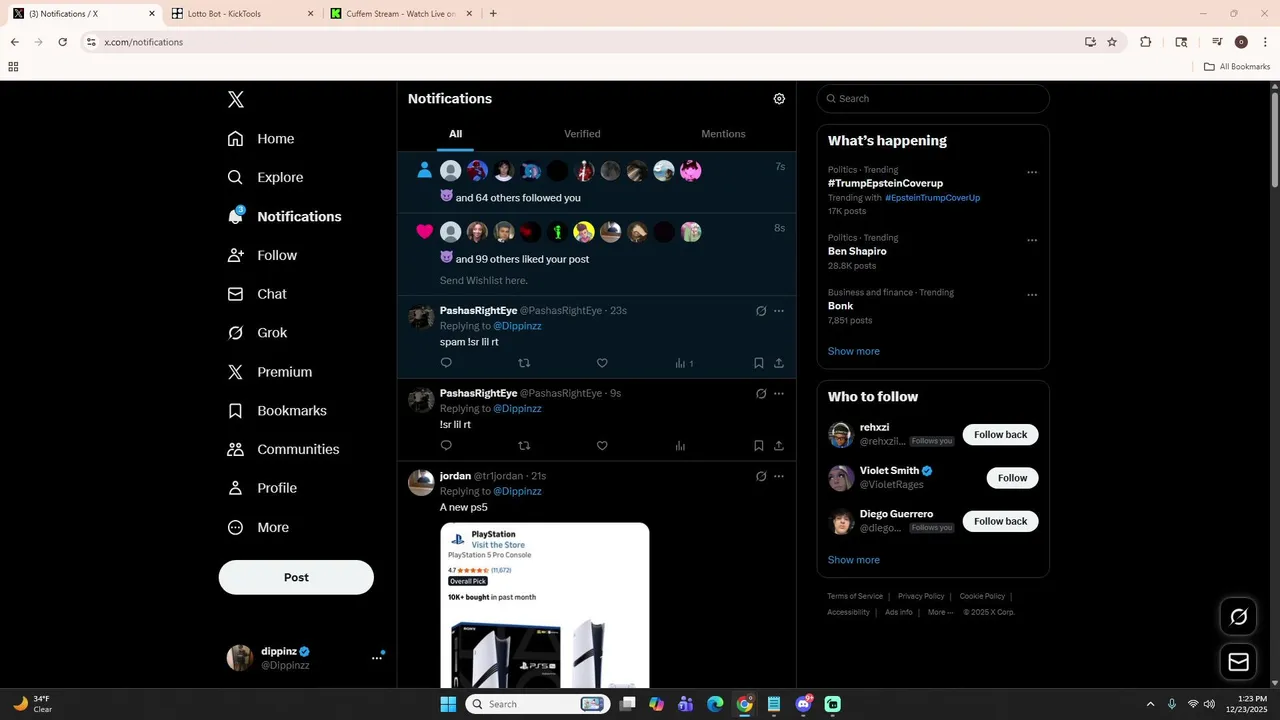Bookmark this page with the star icon

1112,42
